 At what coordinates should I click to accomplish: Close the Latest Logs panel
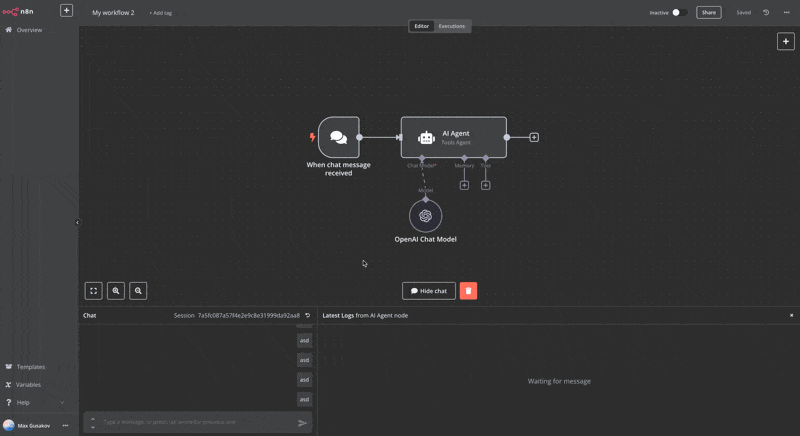coord(791,315)
